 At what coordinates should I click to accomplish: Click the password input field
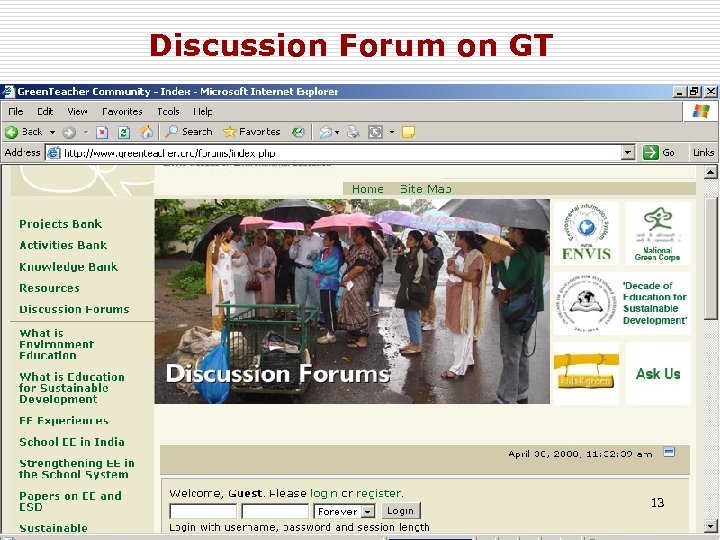pos(275,511)
